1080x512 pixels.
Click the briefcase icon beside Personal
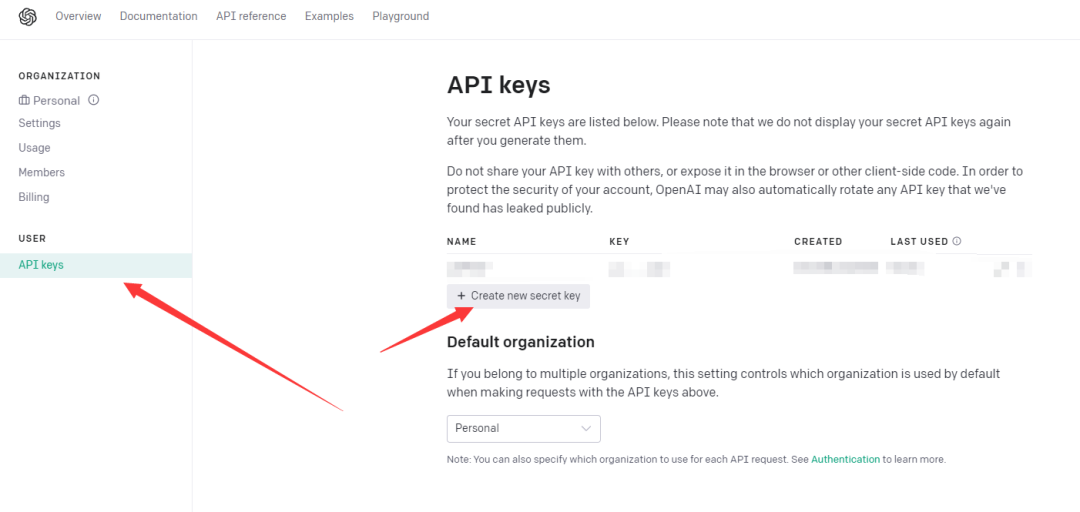[x=24, y=101]
